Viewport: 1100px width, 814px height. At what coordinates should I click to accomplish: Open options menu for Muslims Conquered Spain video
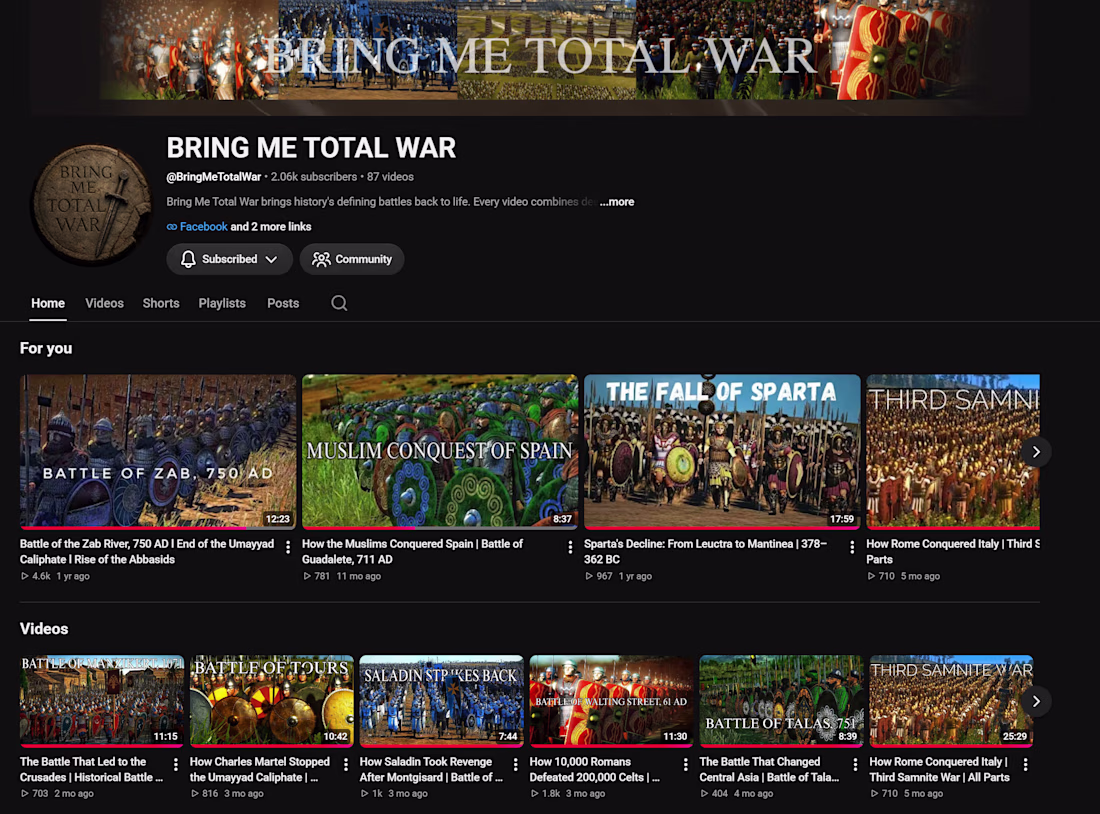(570, 547)
